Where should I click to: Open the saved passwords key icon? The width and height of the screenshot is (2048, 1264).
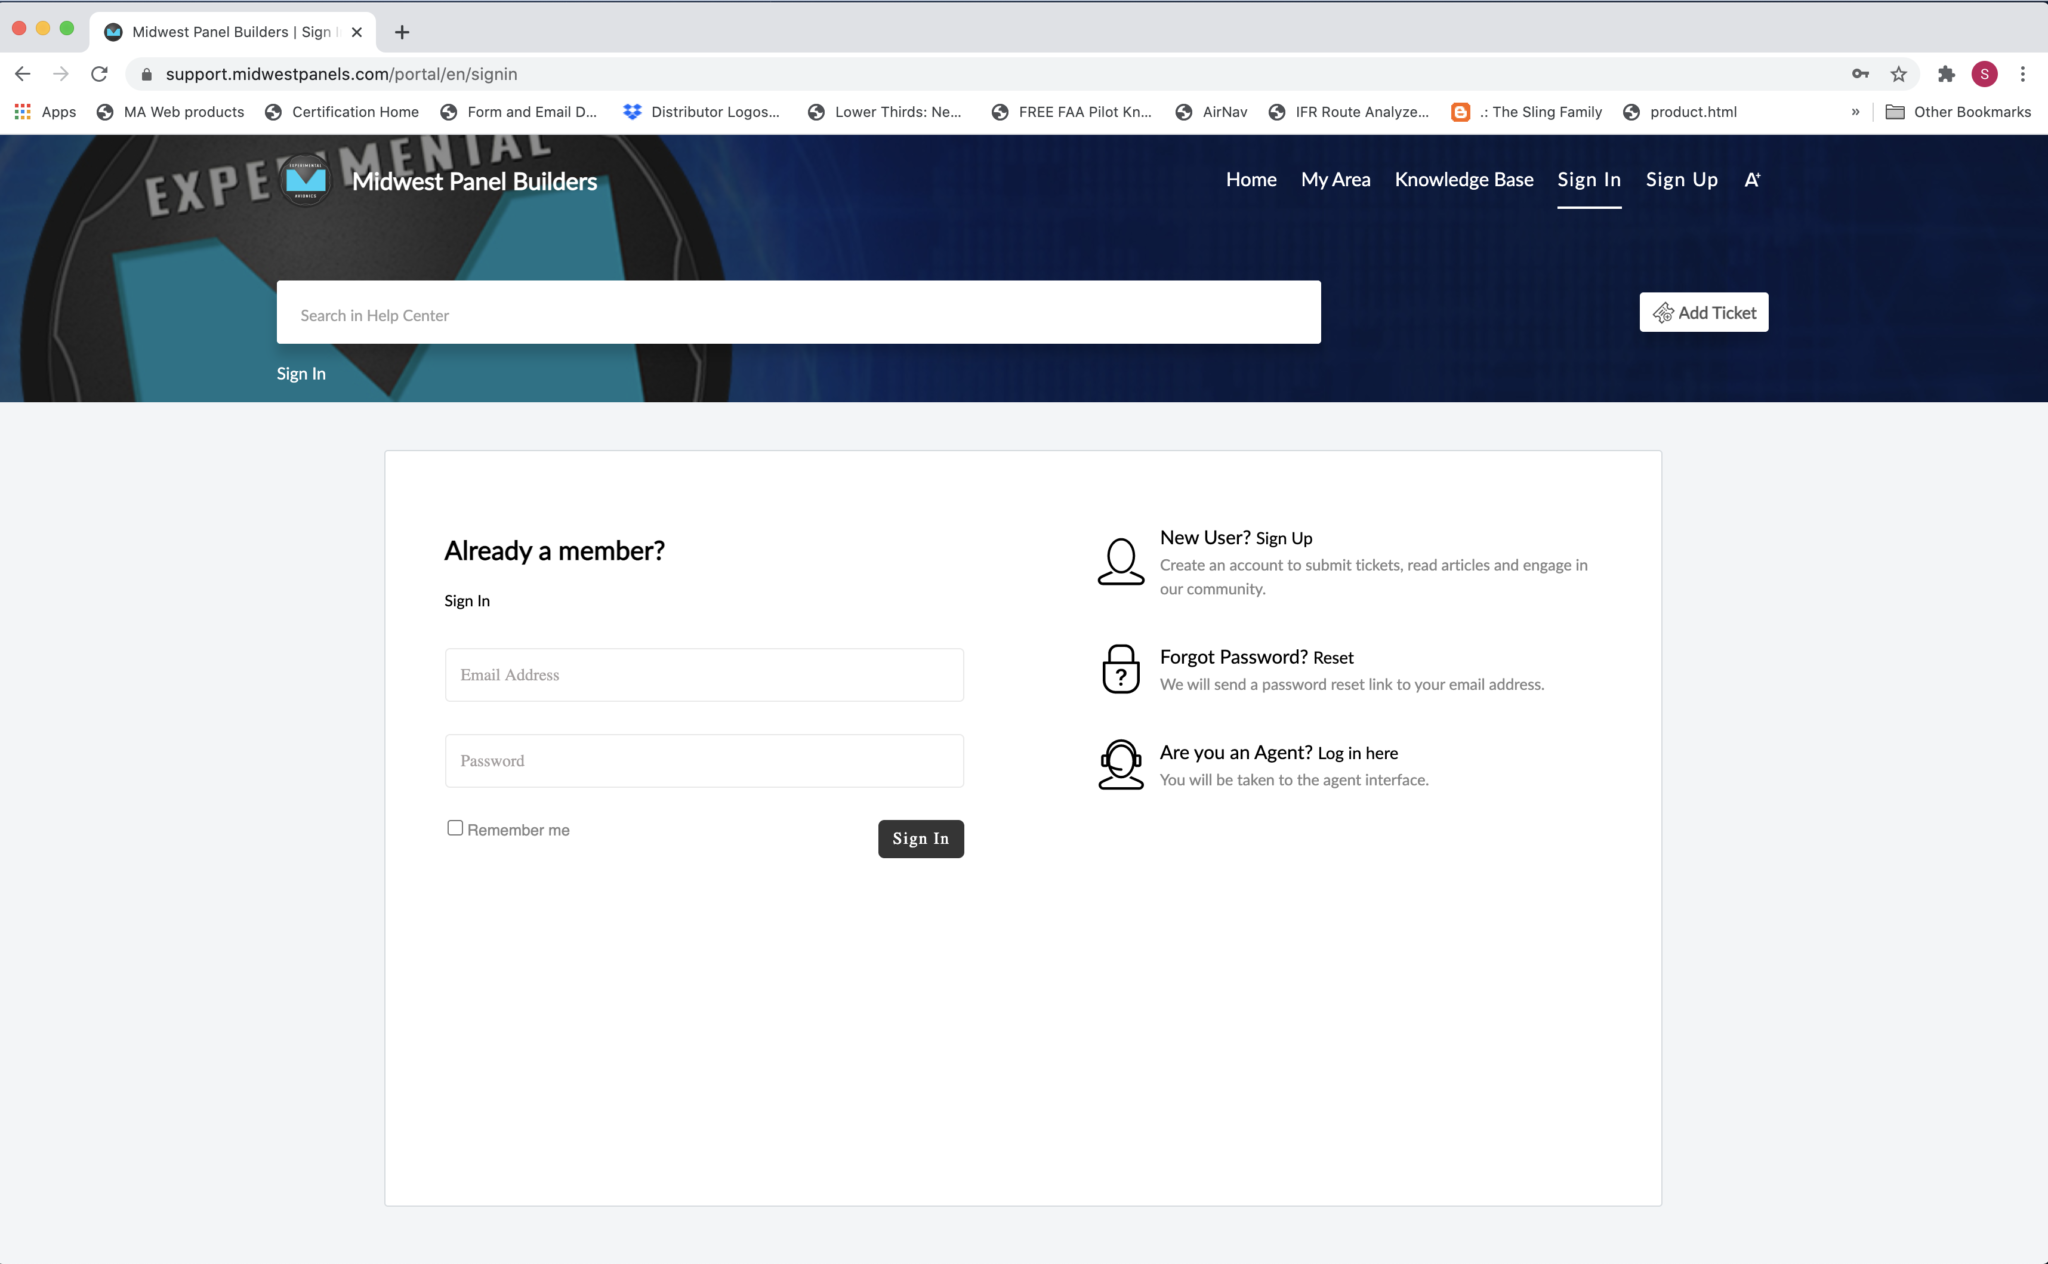point(1860,74)
